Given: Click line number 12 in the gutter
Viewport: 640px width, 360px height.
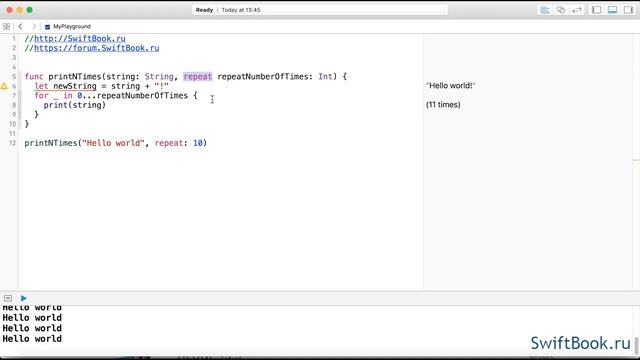Looking at the screenshot, I should coord(12,143).
